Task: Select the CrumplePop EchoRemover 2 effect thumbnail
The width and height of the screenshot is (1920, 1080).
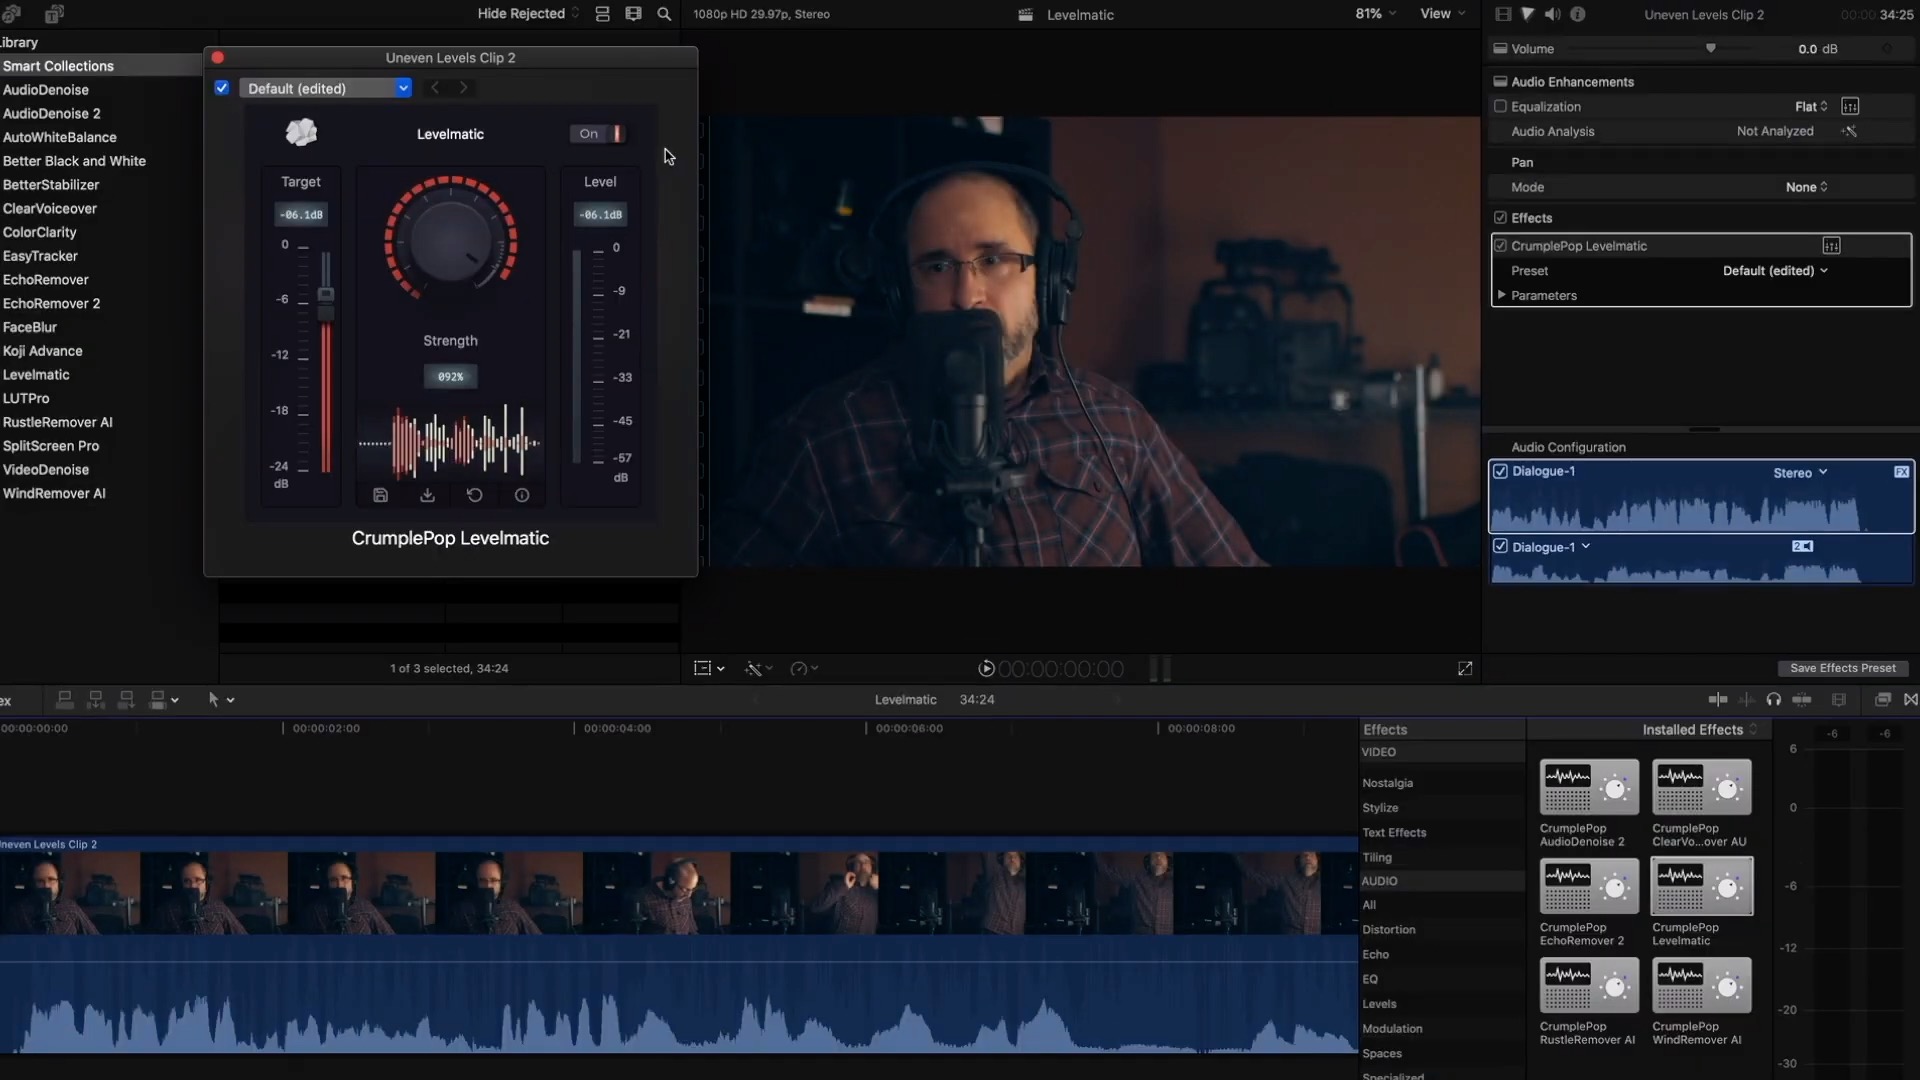Action: pos(1589,886)
